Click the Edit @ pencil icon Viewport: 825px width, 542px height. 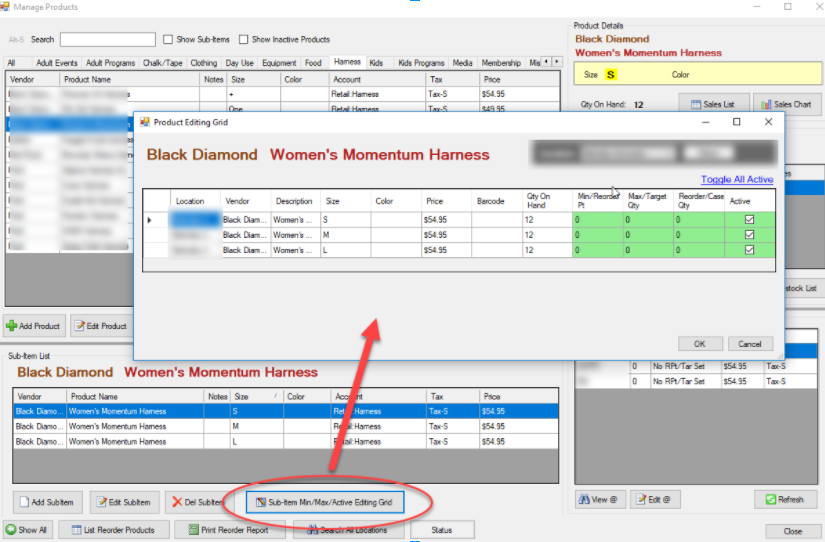(641, 499)
